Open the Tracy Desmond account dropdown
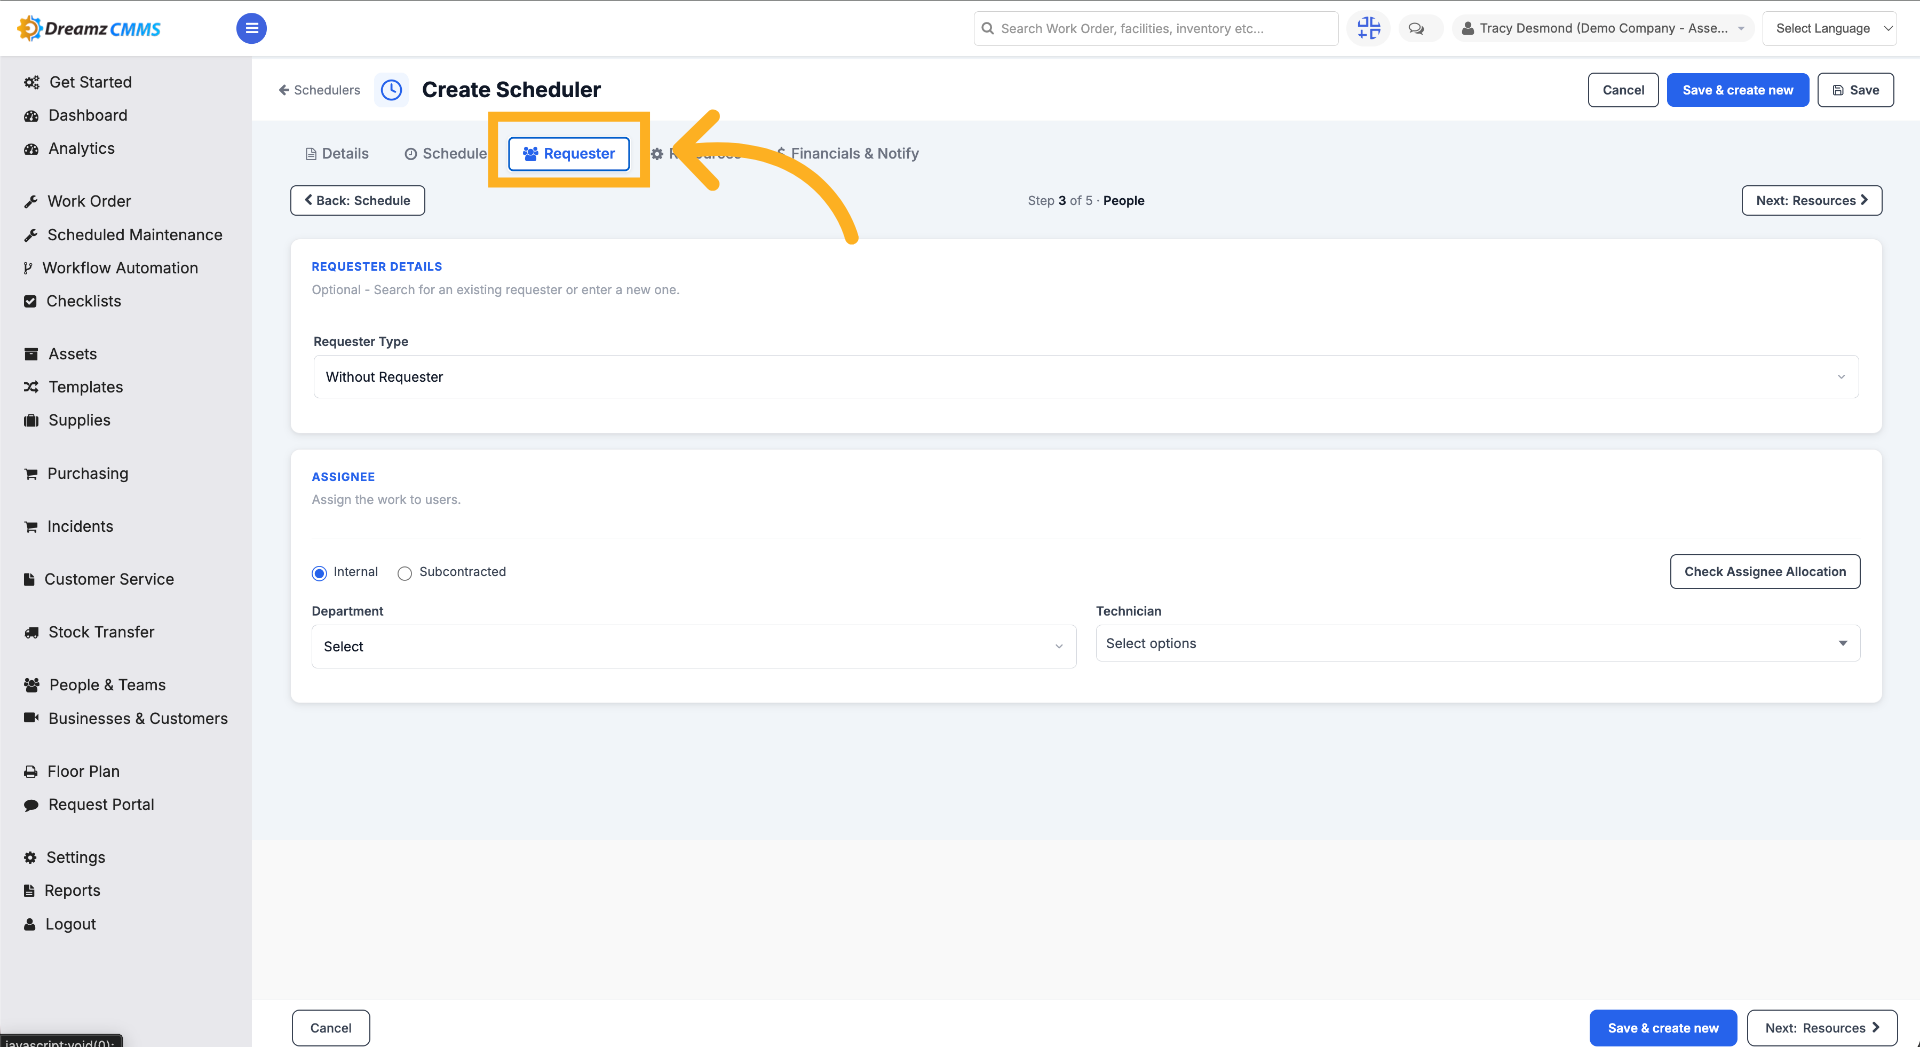This screenshot has height=1047, width=1920. click(1603, 28)
